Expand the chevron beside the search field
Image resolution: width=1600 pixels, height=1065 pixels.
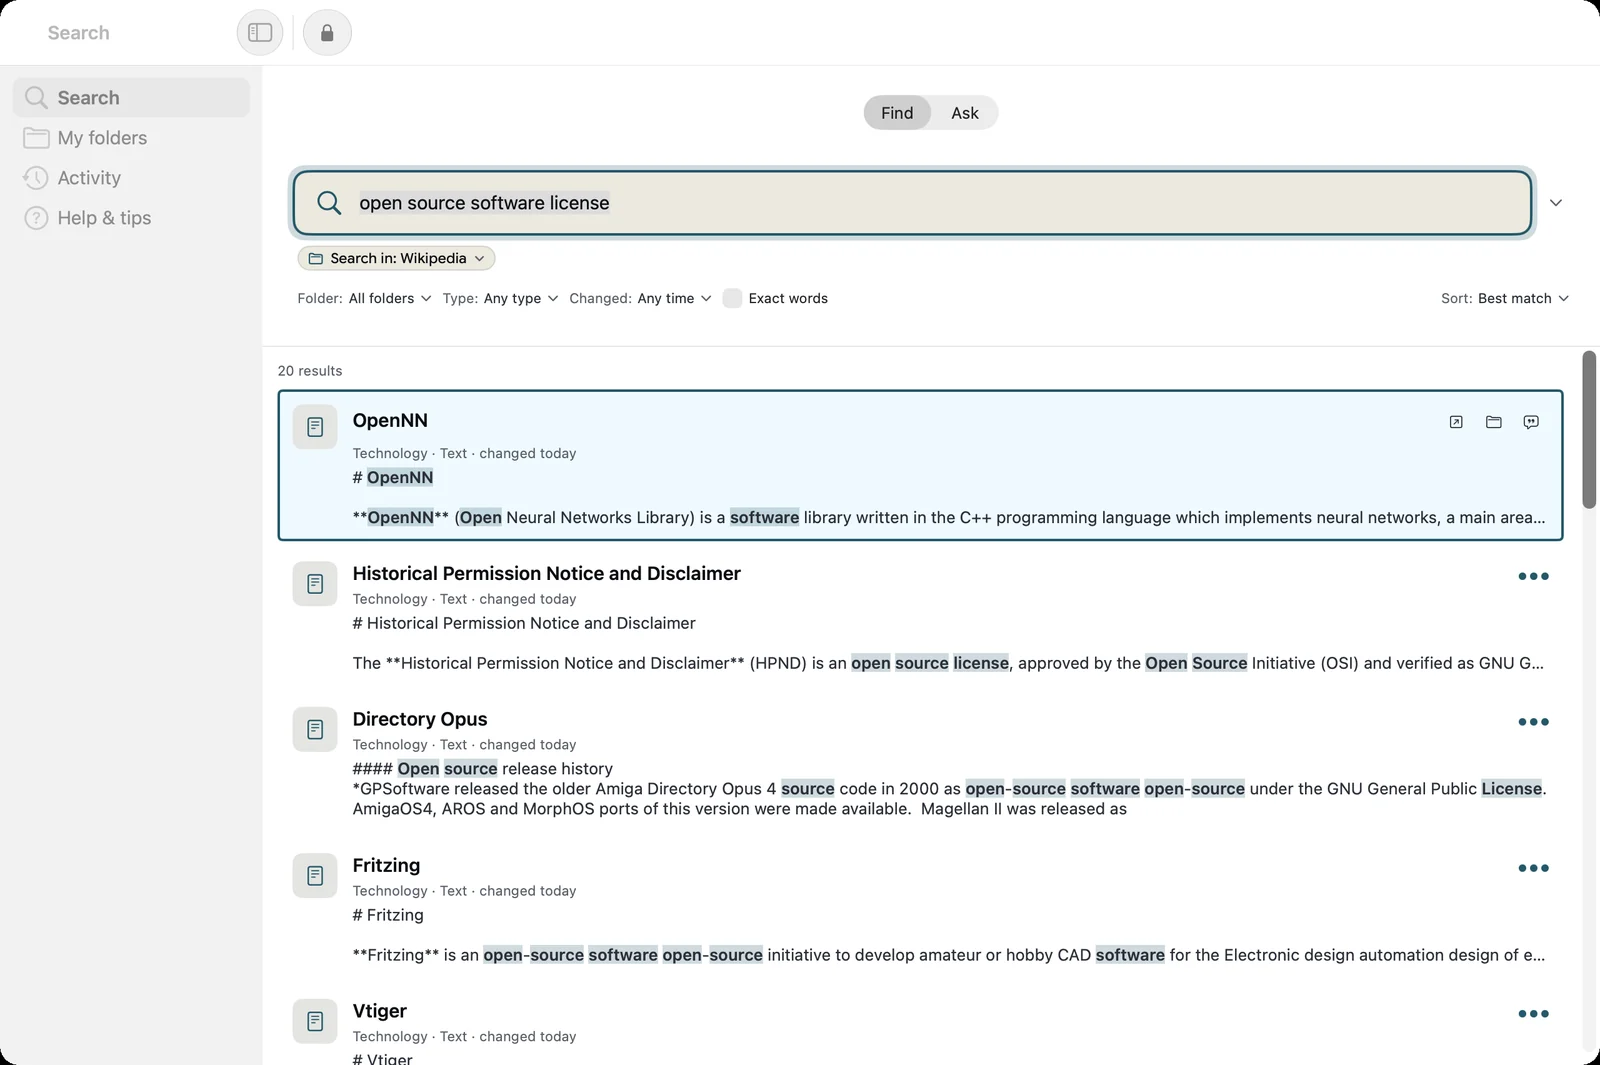1556,203
